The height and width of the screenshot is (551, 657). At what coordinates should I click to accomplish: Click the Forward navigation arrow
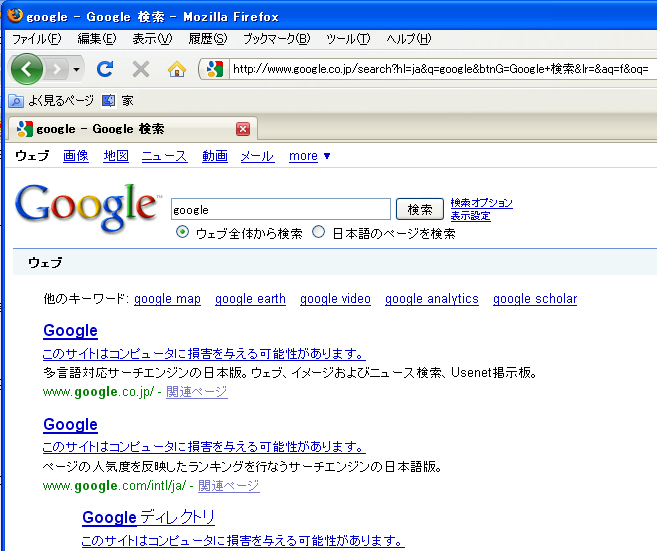[57, 69]
